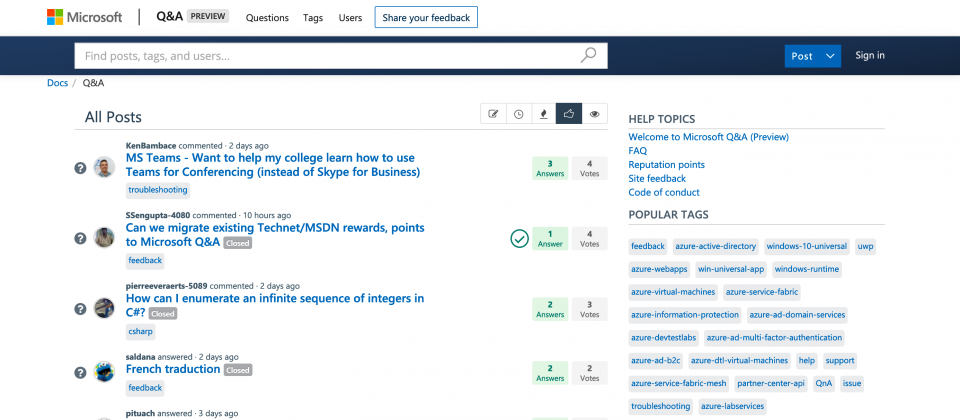The width and height of the screenshot is (960, 420).
Task: Open saldana user name
Action: pyautogui.click(x=140, y=357)
